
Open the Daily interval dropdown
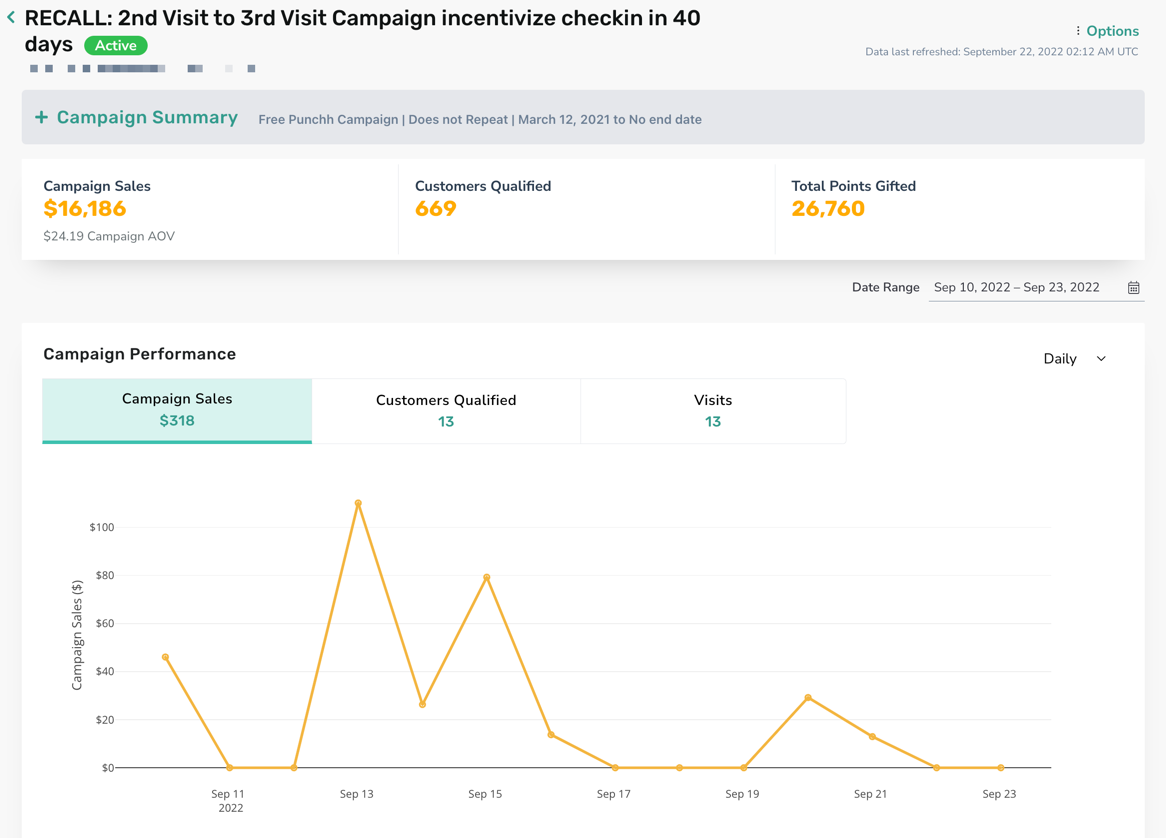[x=1075, y=358]
